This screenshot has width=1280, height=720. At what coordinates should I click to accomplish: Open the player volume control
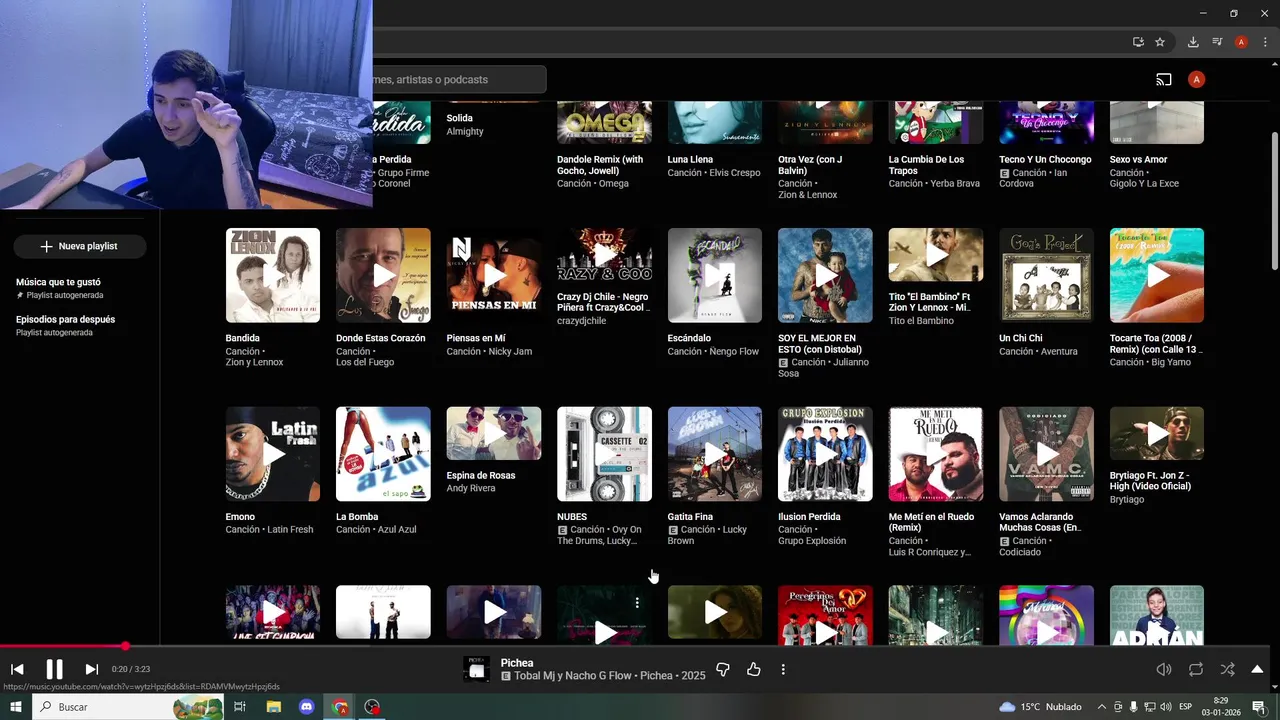[1164, 669]
